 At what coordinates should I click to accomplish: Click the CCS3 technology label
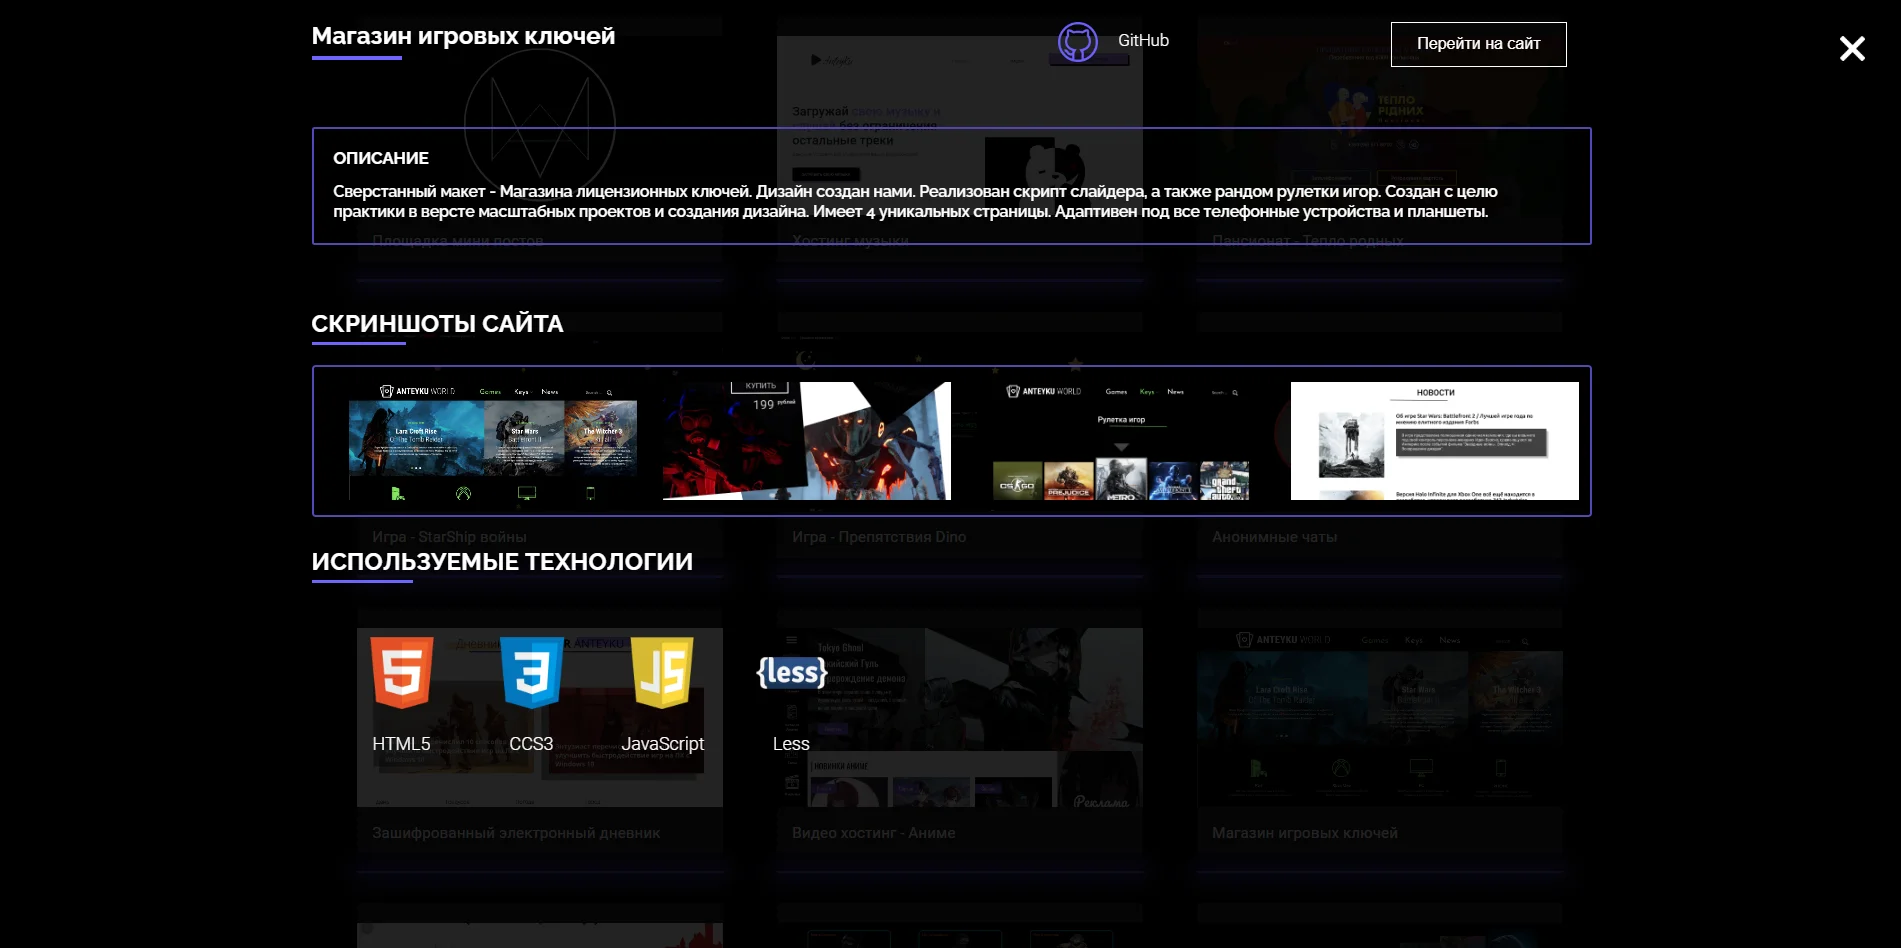(x=531, y=744)
